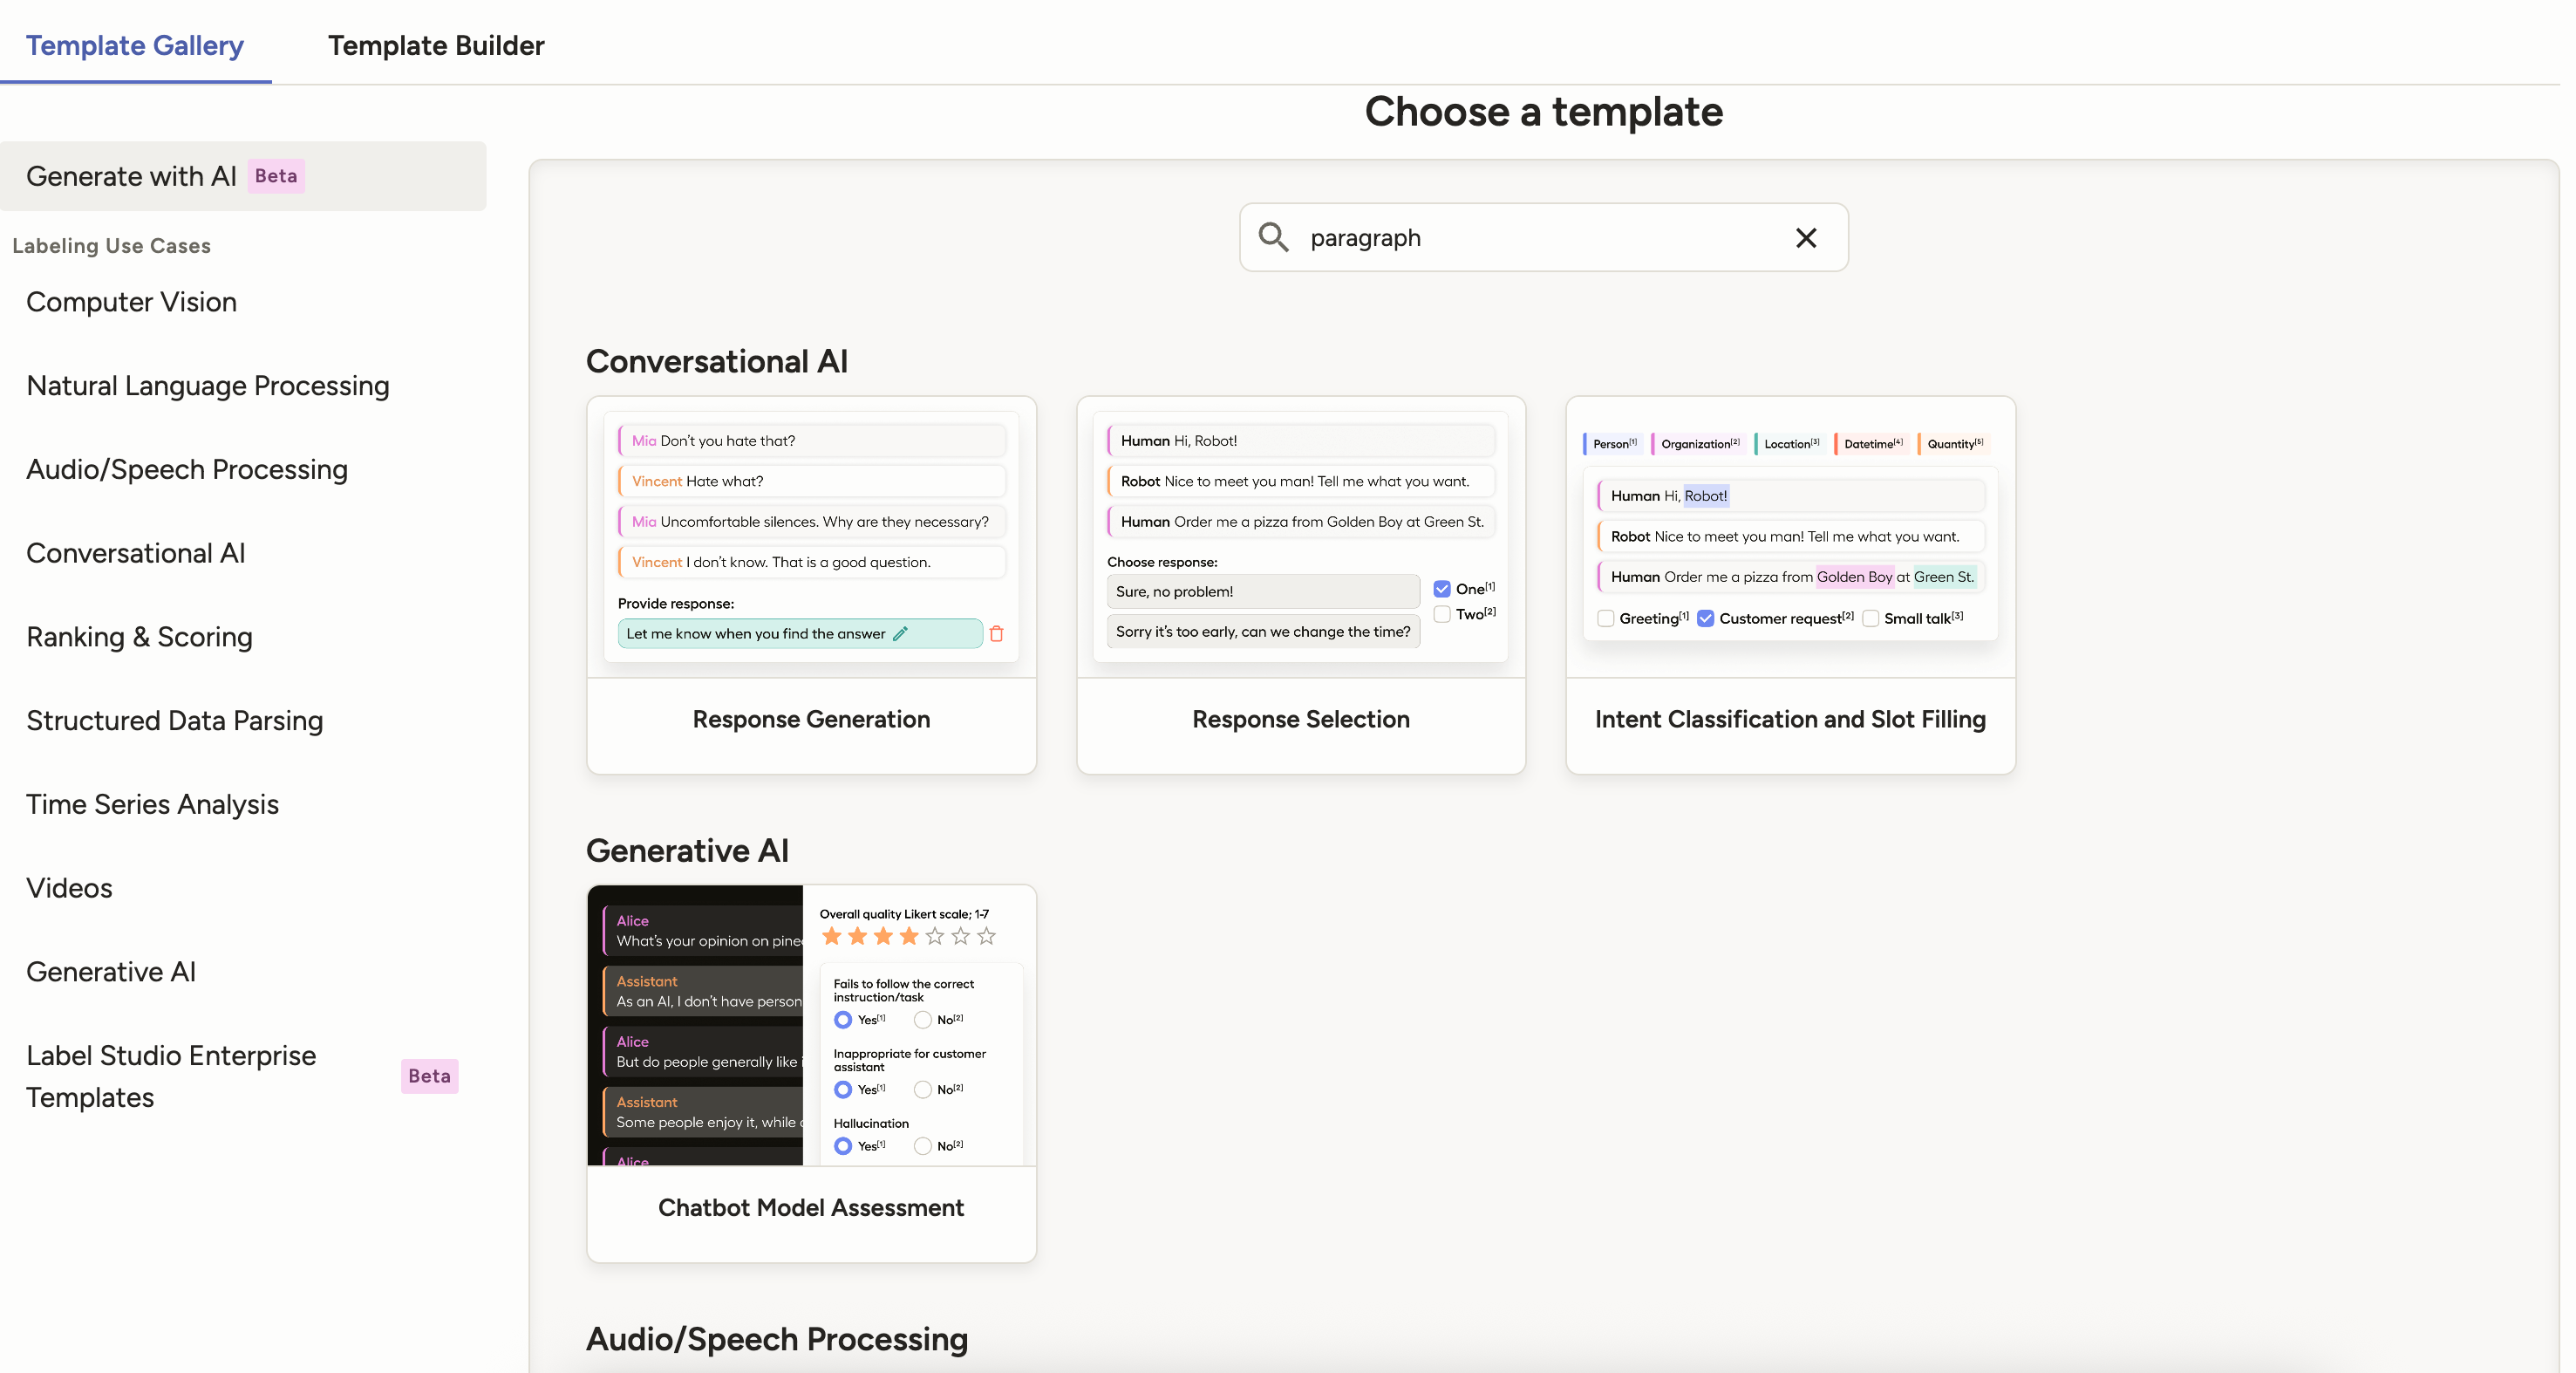Clear the search field using the X icon
This screenshot has width=2576, height=1373.
point(1805,238)
